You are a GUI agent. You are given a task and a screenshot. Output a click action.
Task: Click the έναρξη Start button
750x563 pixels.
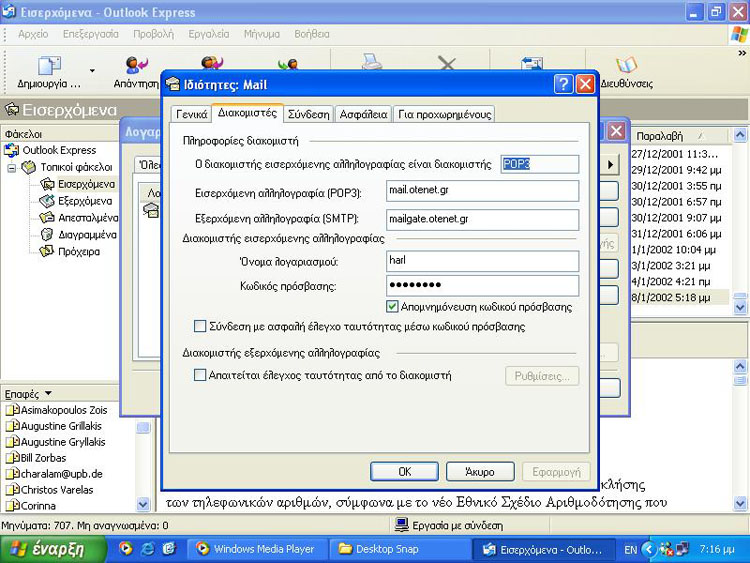click(53, 549)
